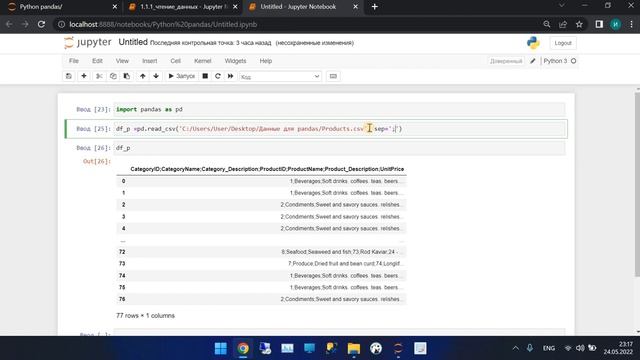This screenshot has height=360, width=640.
Task: Click the output area prompt Out[26]
Action: pyautogui.click(x=97, y=161)
